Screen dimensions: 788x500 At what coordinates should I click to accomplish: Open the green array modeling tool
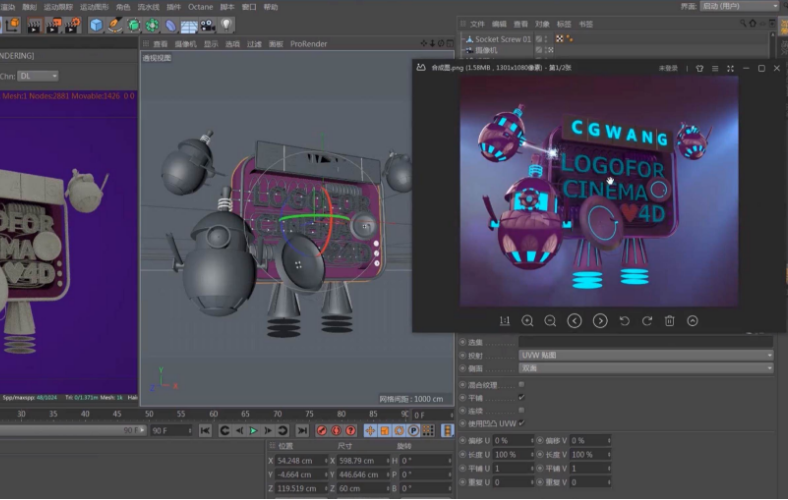click(x=152, y=25)
